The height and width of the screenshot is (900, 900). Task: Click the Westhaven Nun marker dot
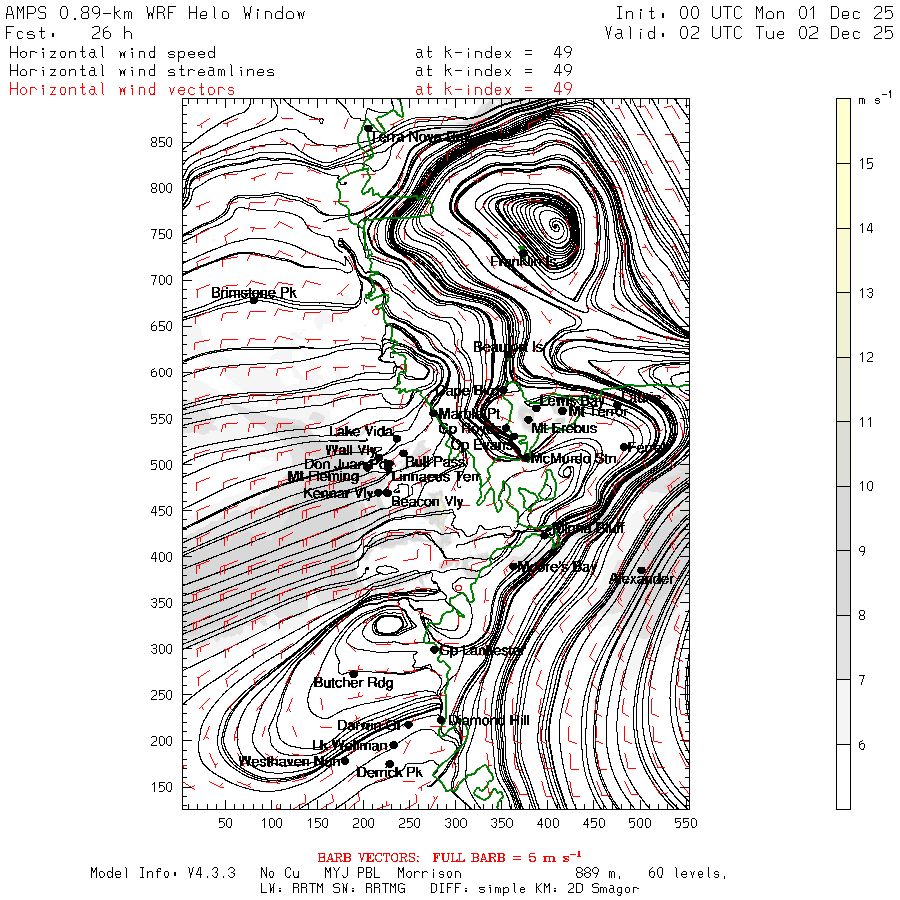pos(345,761)
